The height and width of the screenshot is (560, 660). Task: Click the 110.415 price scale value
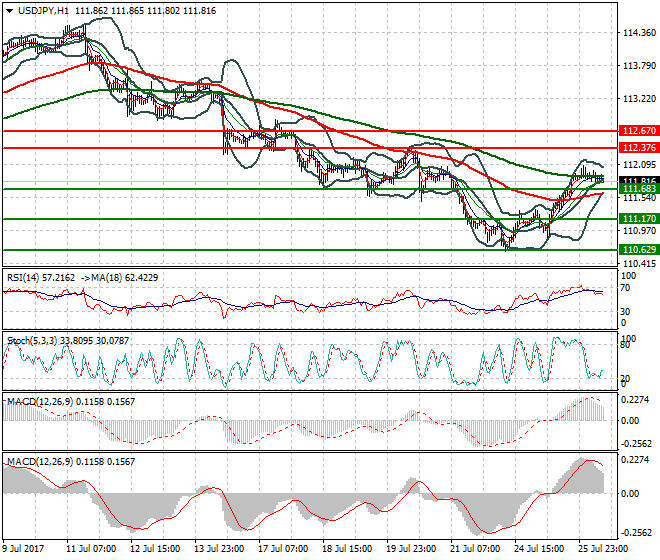[x=639, y=264]
